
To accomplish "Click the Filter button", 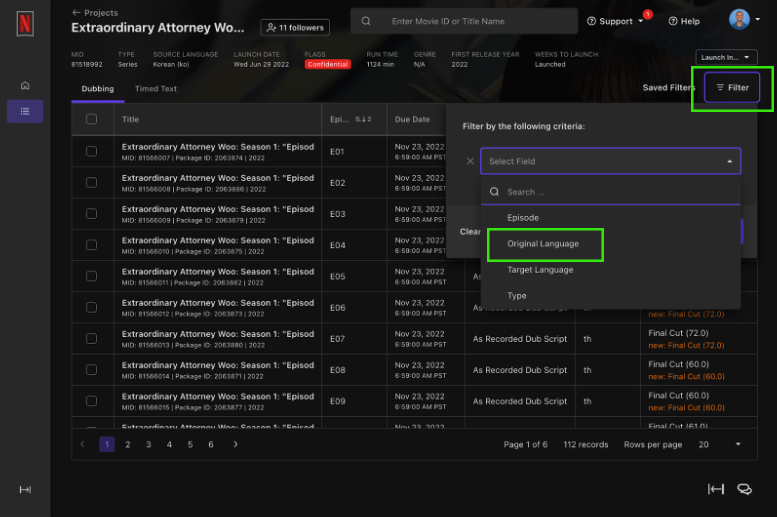I will coord(732,87).
